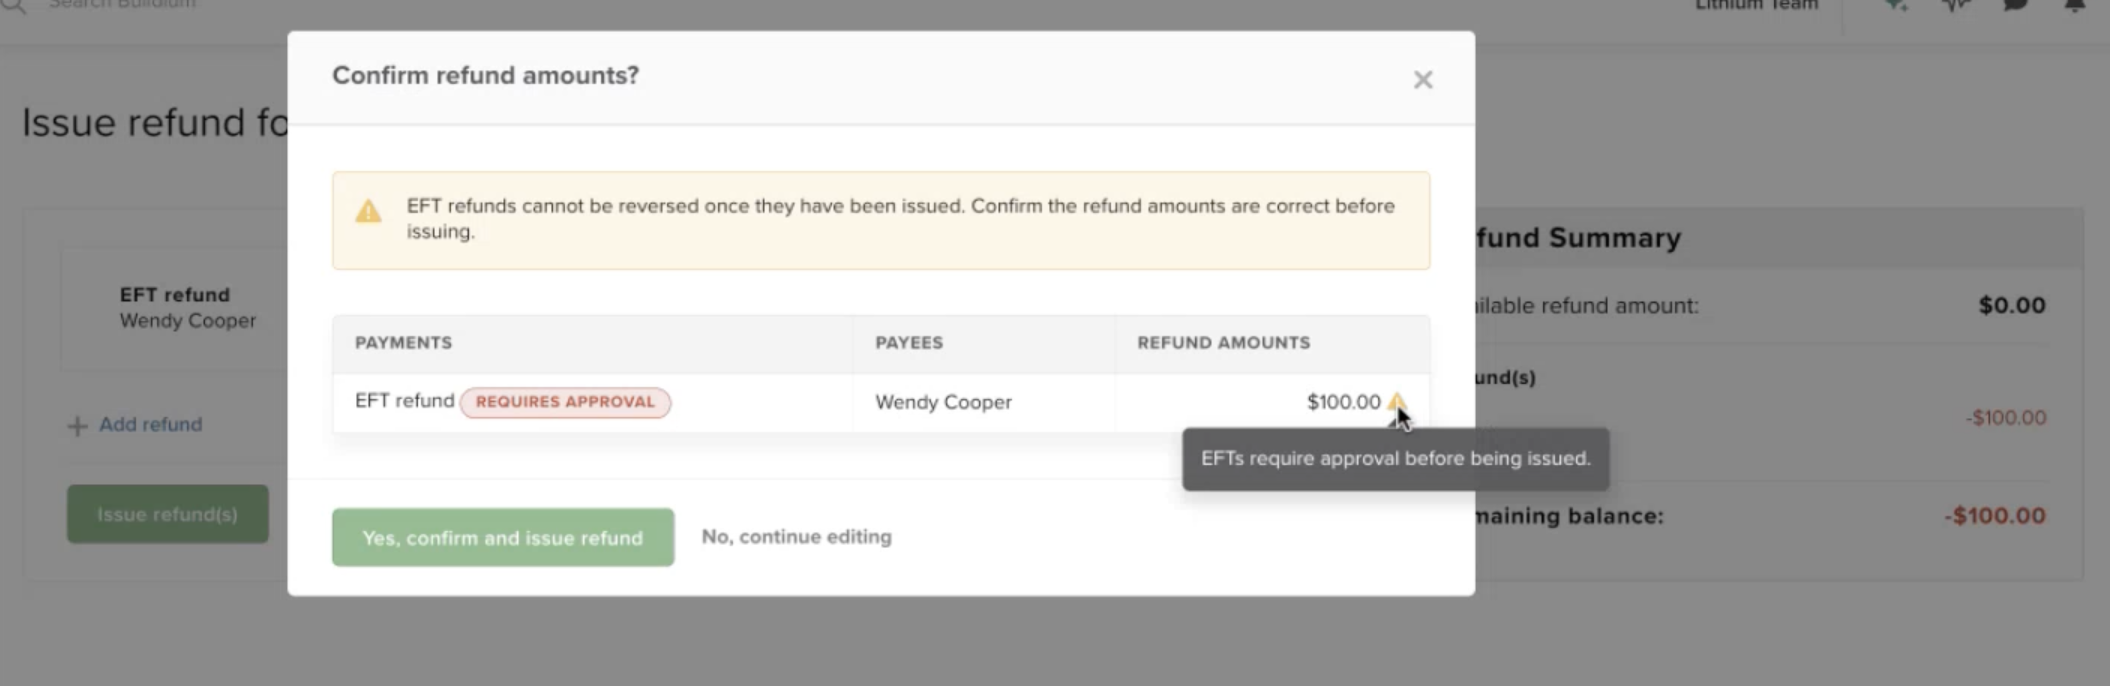Screen dimensions: 2110x686
Task: Click the REQUIRES APPROVAL badge
Action: coord(565,402)
